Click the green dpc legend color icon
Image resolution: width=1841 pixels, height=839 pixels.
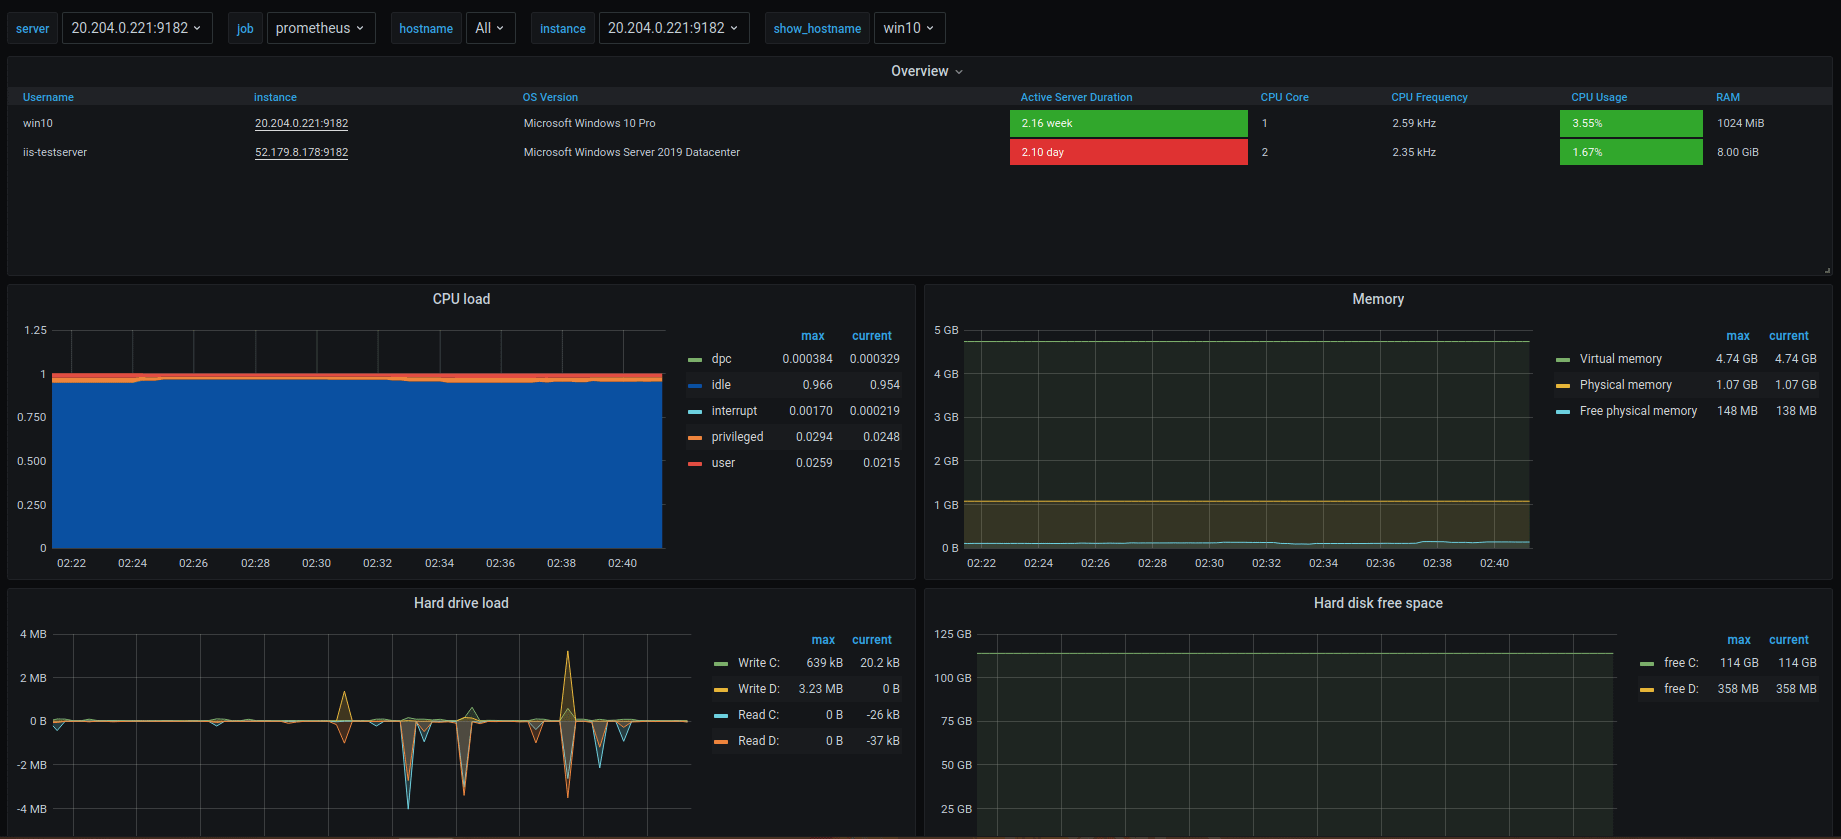(x=695, y=360)
